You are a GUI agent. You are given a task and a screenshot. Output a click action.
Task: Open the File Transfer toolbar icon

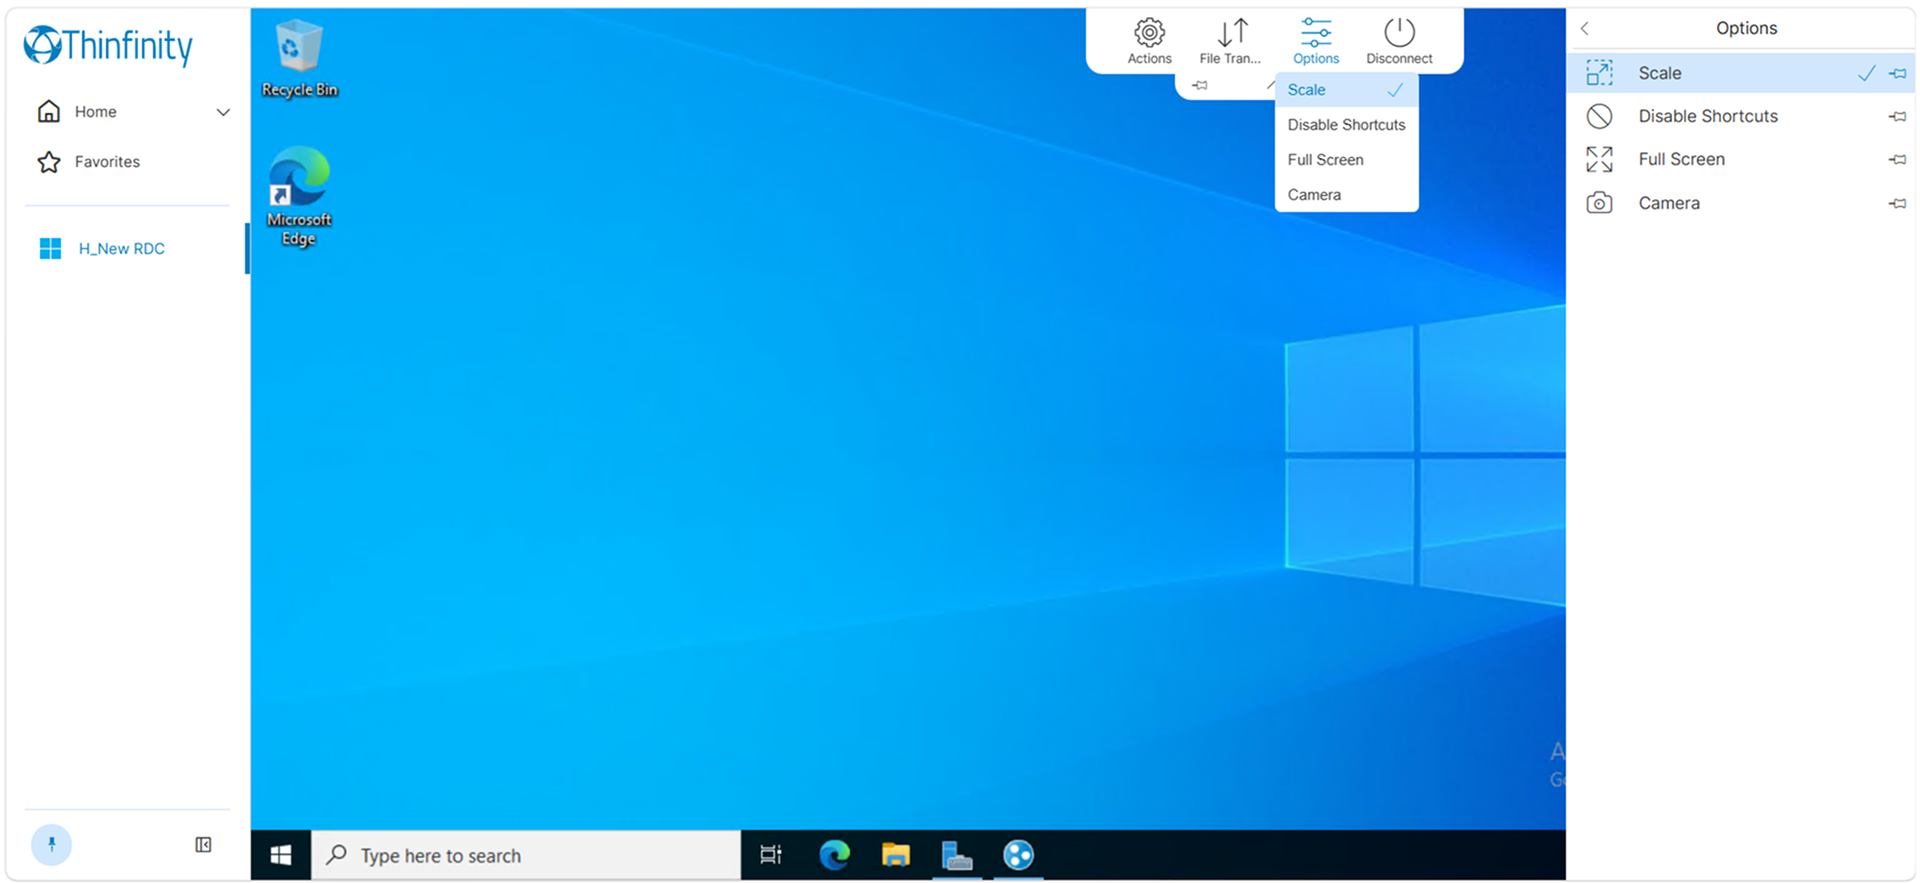click(1230, 41)
